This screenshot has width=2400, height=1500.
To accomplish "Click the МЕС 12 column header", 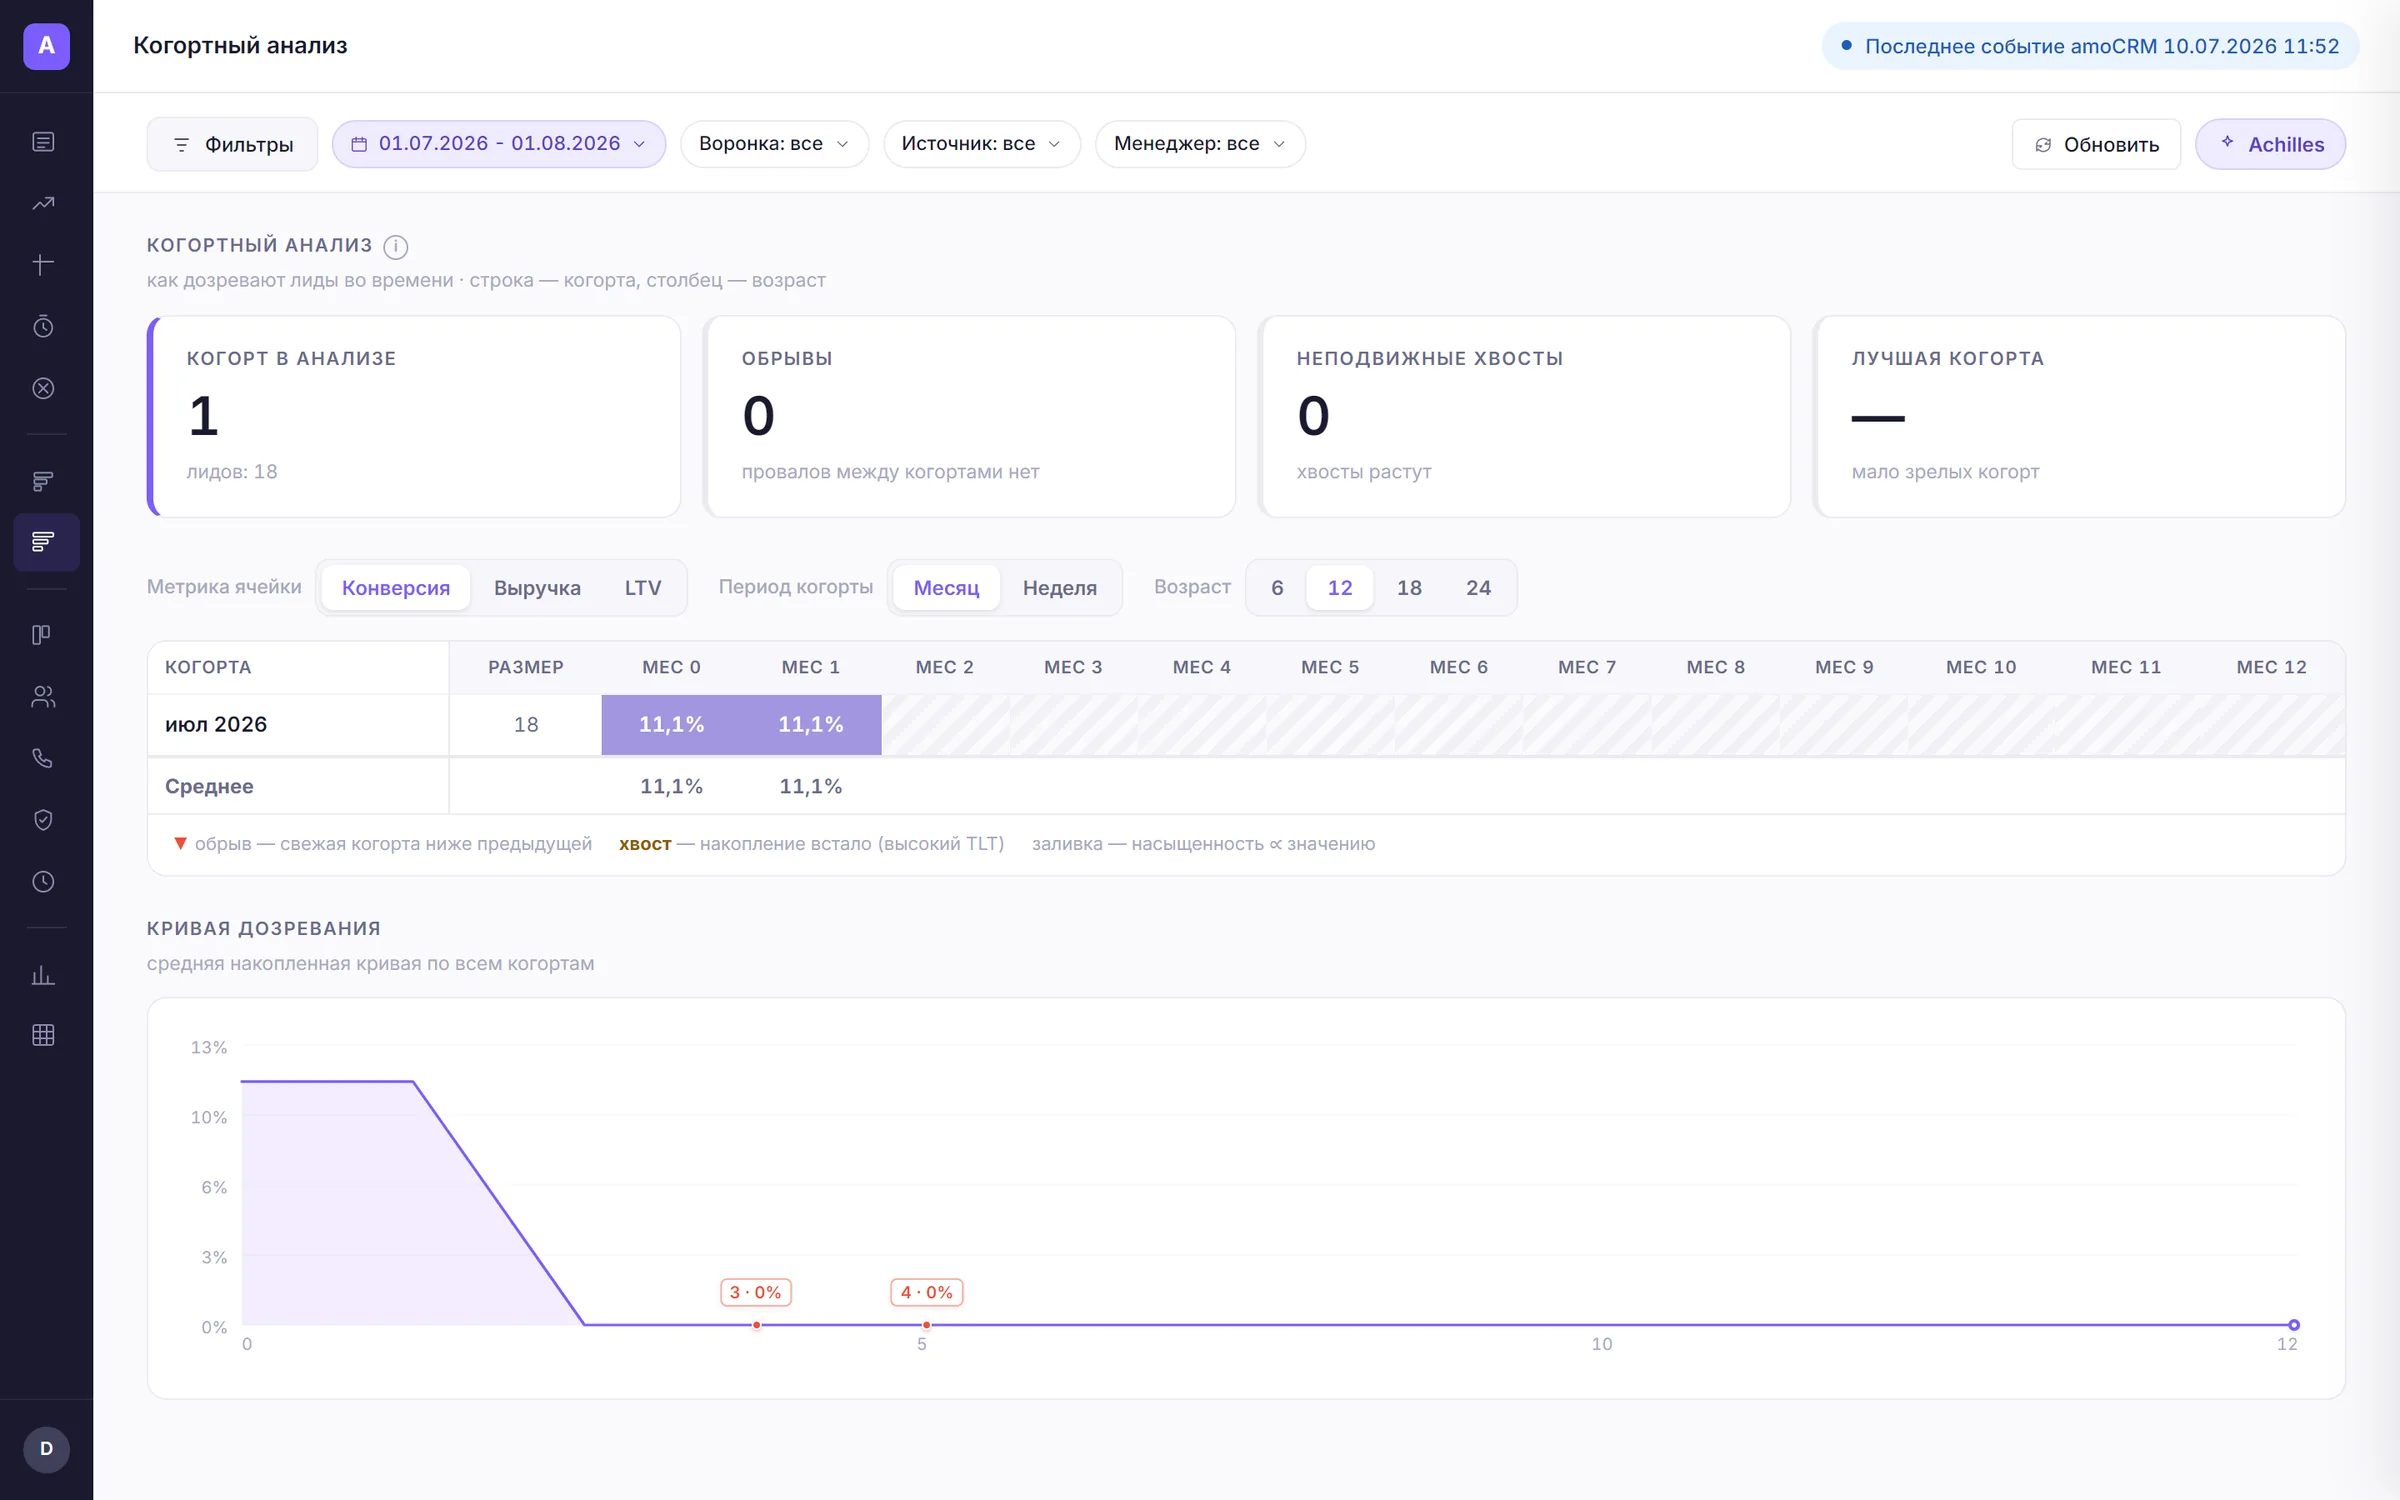I will click(2271, 667).
